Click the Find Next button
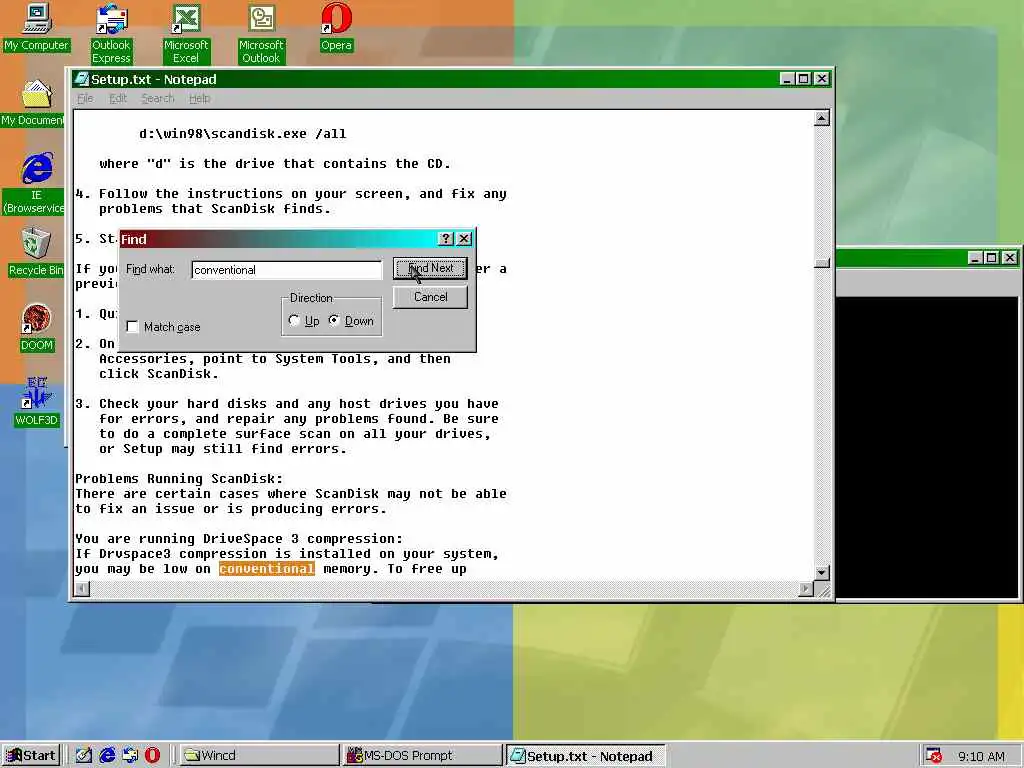Screen dimensions: 1024x768 pos(430,268)
